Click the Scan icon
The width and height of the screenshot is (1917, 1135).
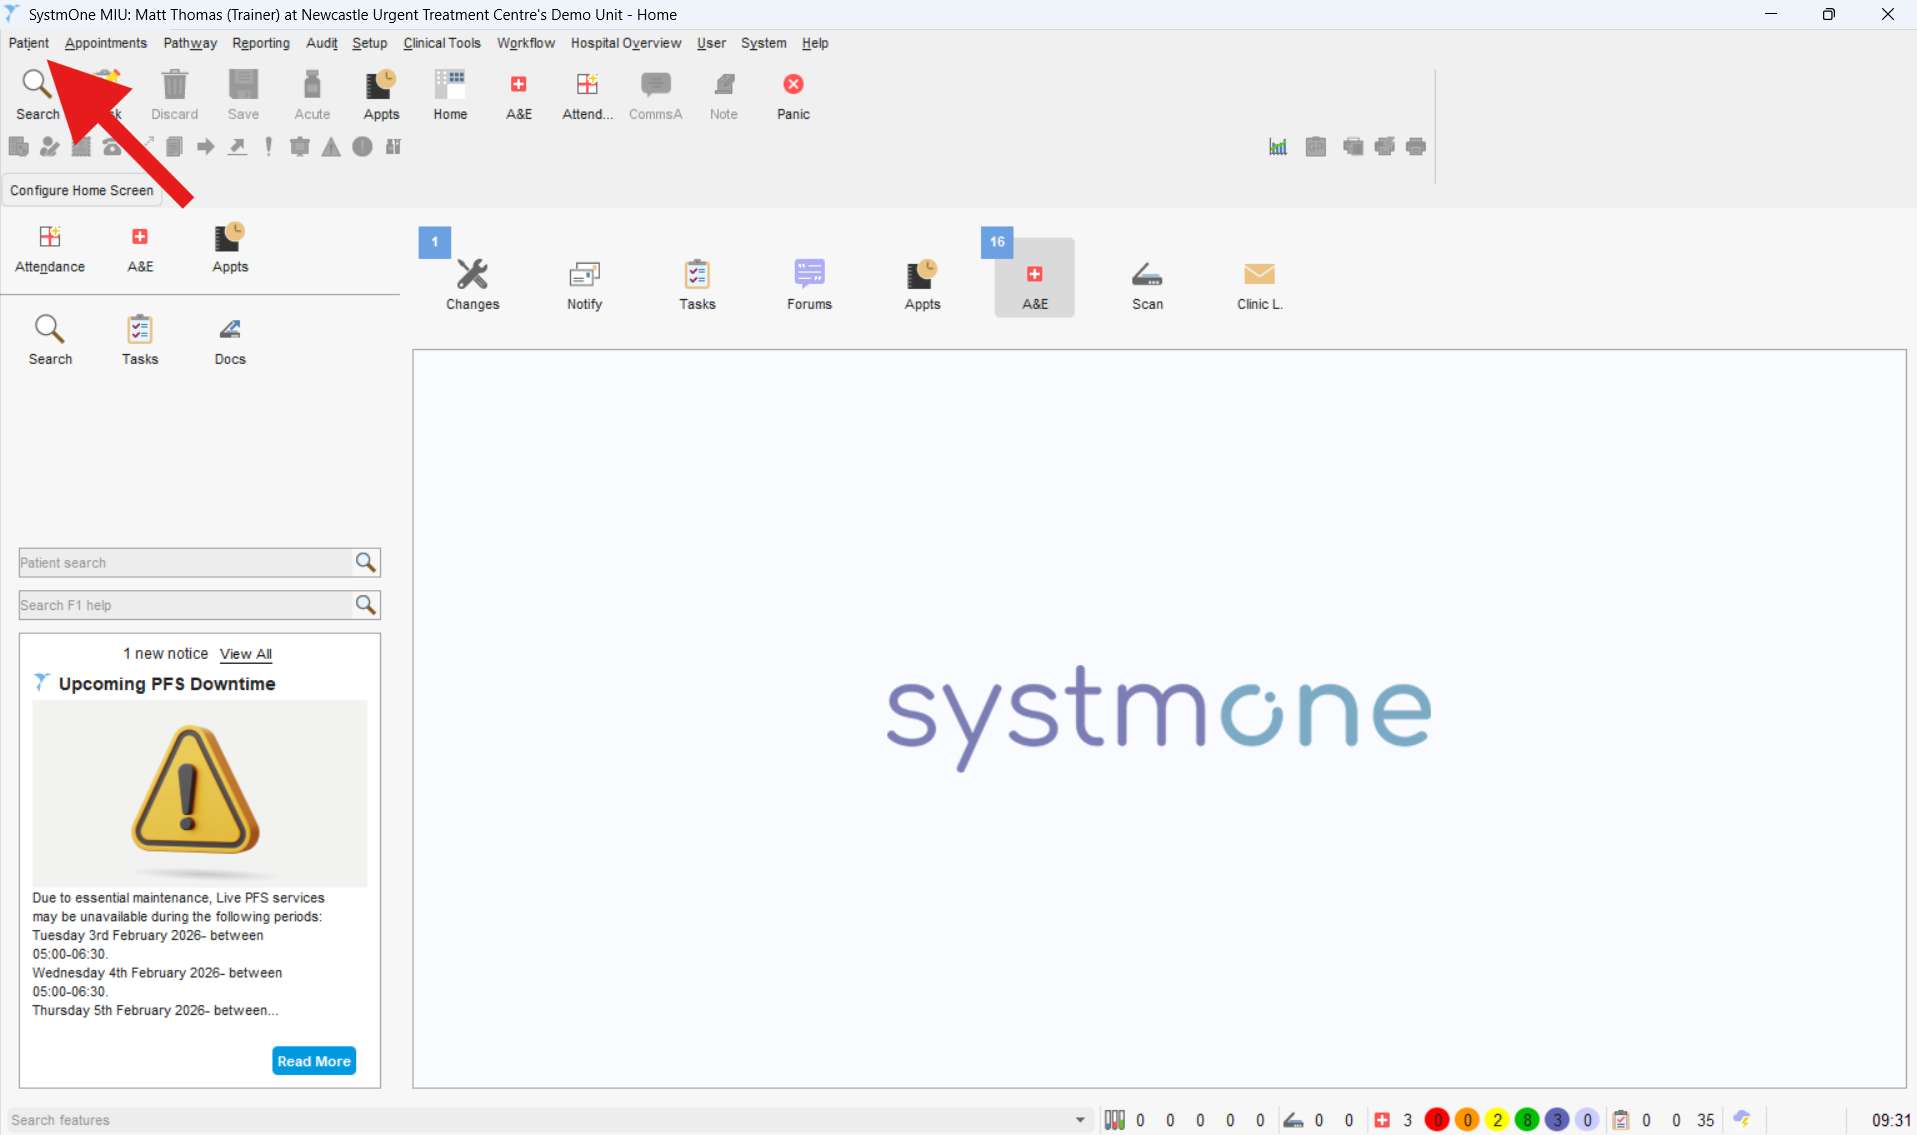1147,283
